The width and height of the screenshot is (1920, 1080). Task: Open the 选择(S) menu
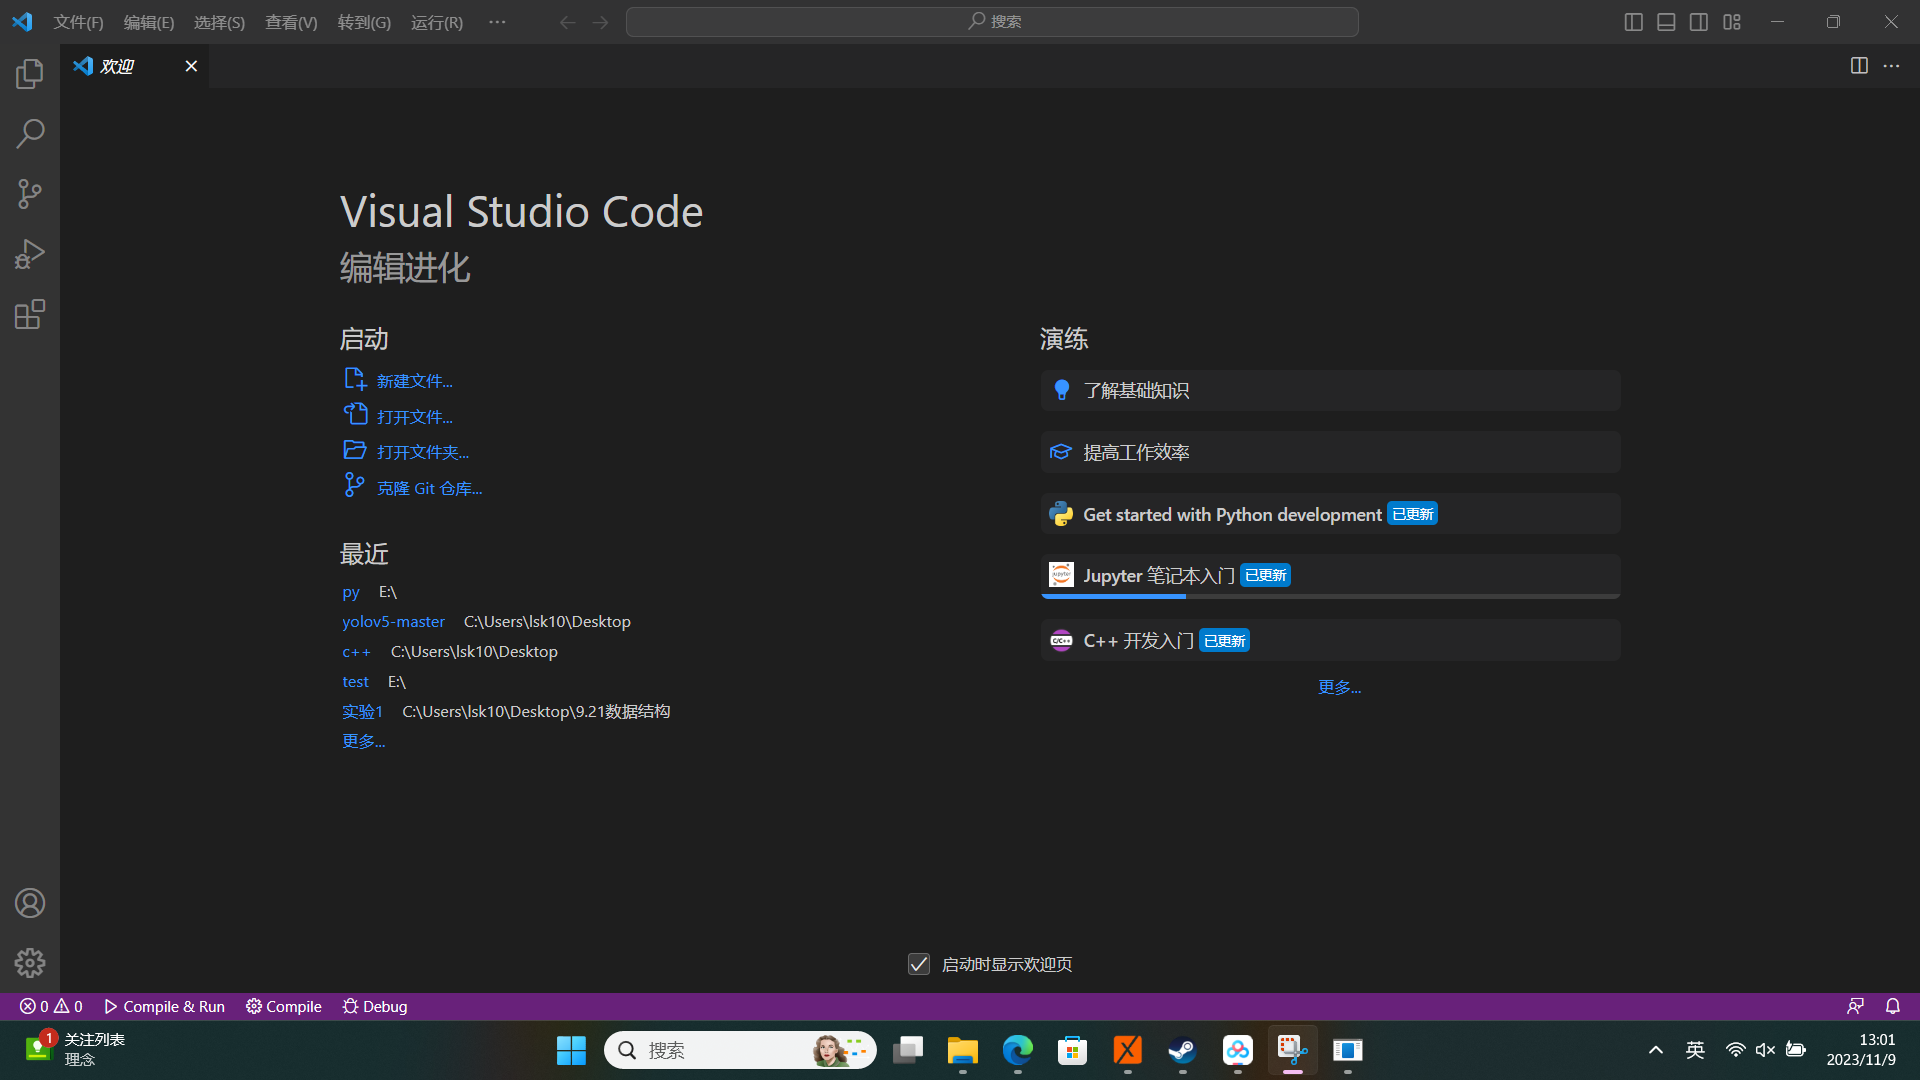tap(219, 22)
